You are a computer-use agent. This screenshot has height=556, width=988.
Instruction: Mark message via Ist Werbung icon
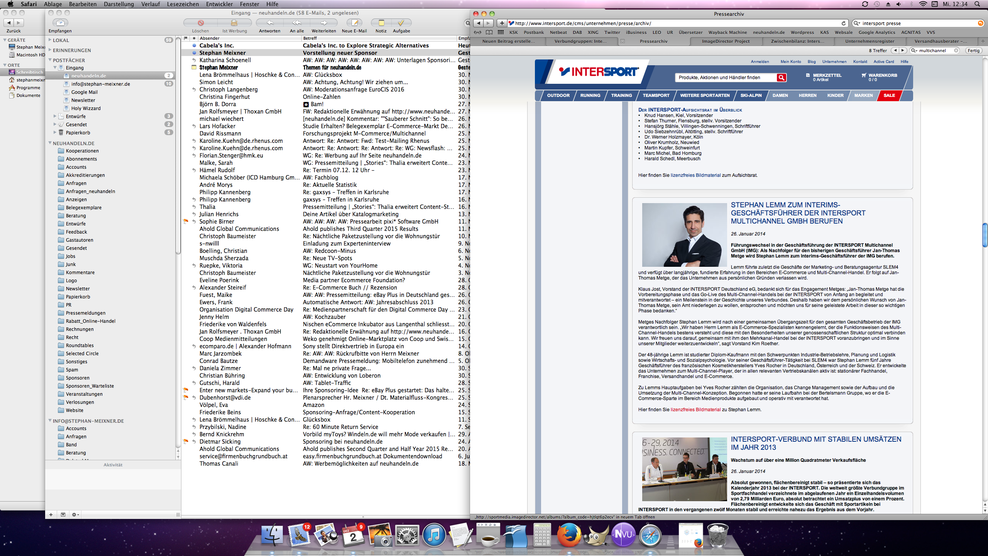point(234,23)
